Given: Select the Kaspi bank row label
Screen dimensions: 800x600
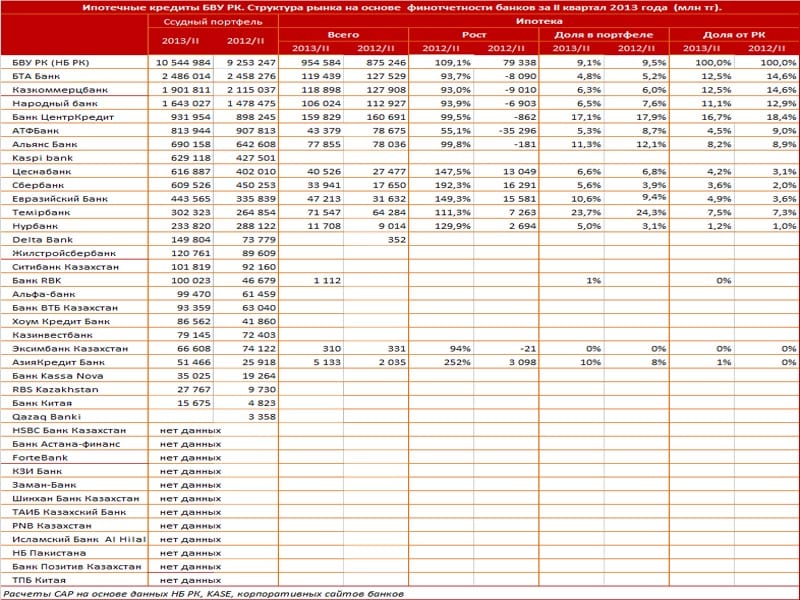Looking at the screenshot, I should coord(43,158).
